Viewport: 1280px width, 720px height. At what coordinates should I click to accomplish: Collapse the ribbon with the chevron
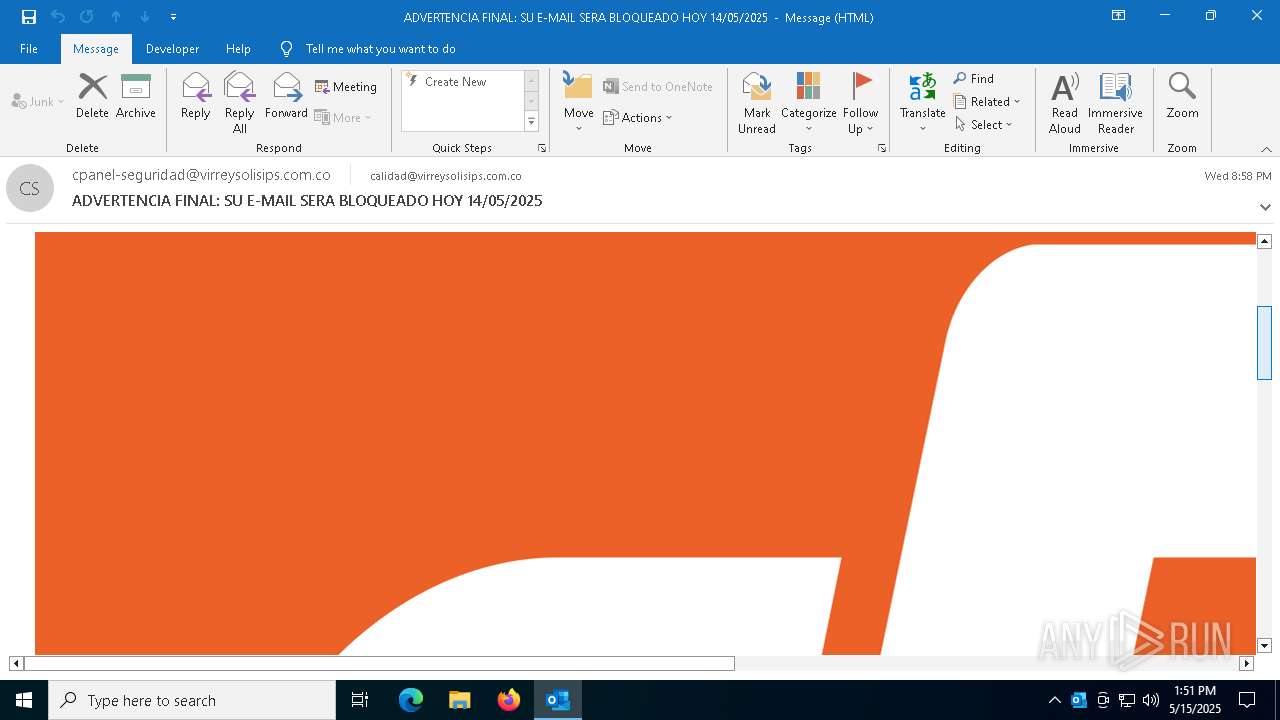[1266, 149]
